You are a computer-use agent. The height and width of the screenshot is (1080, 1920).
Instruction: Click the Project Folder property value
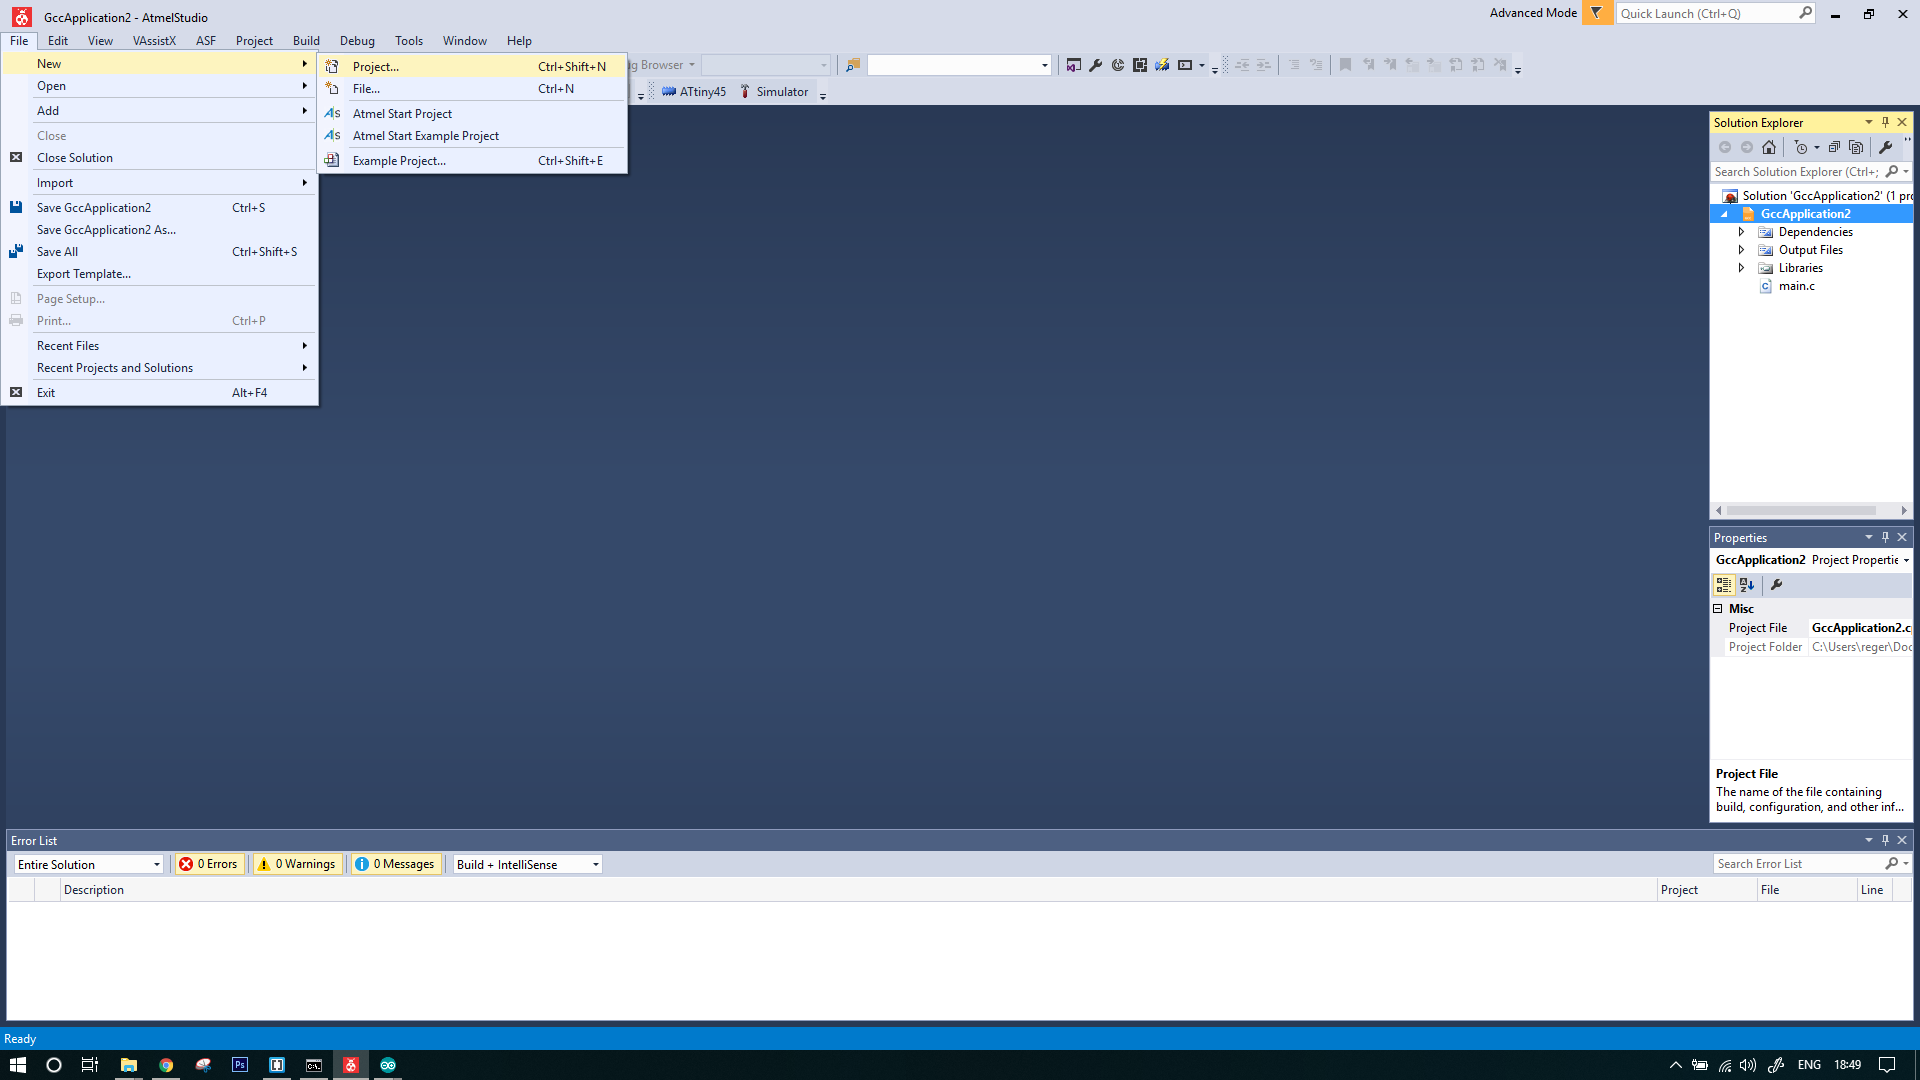pyautogui.click(x=1861, y=647)
